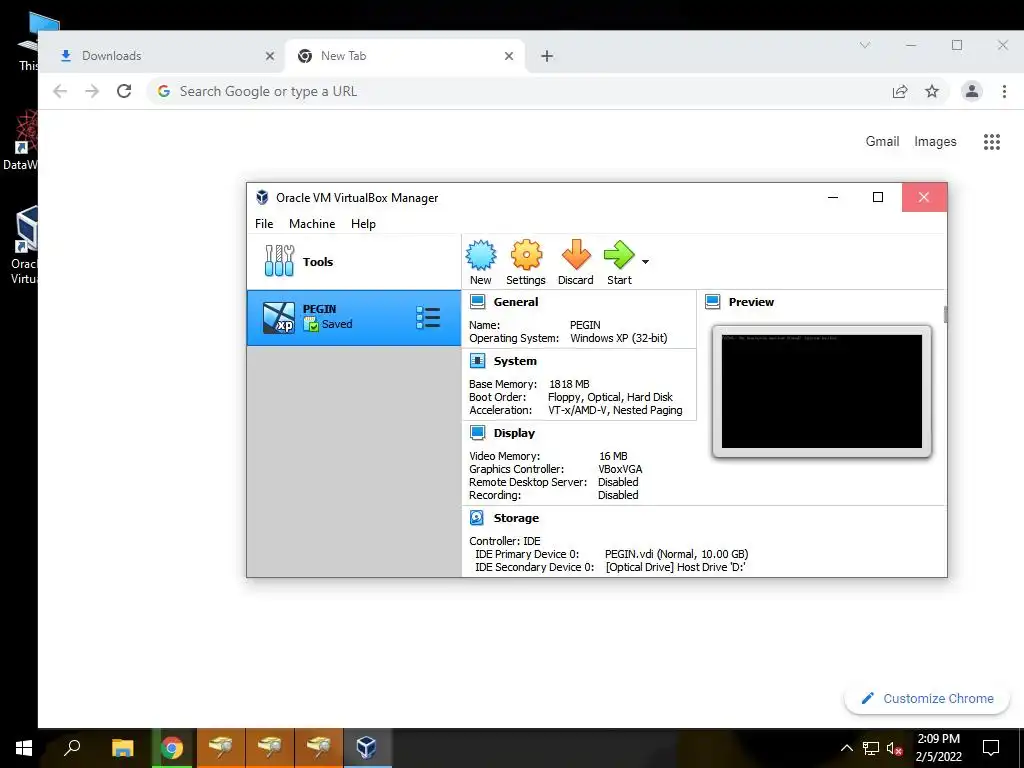
Task: Click Floppy, Optical, Hard Disk boot order
Action: click(610, 397)
